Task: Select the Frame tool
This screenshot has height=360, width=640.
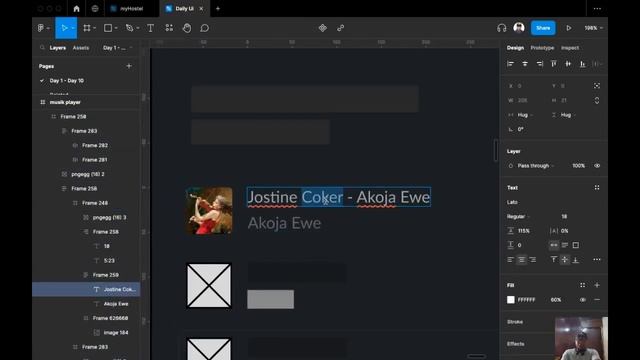Action: click(87, 28)
